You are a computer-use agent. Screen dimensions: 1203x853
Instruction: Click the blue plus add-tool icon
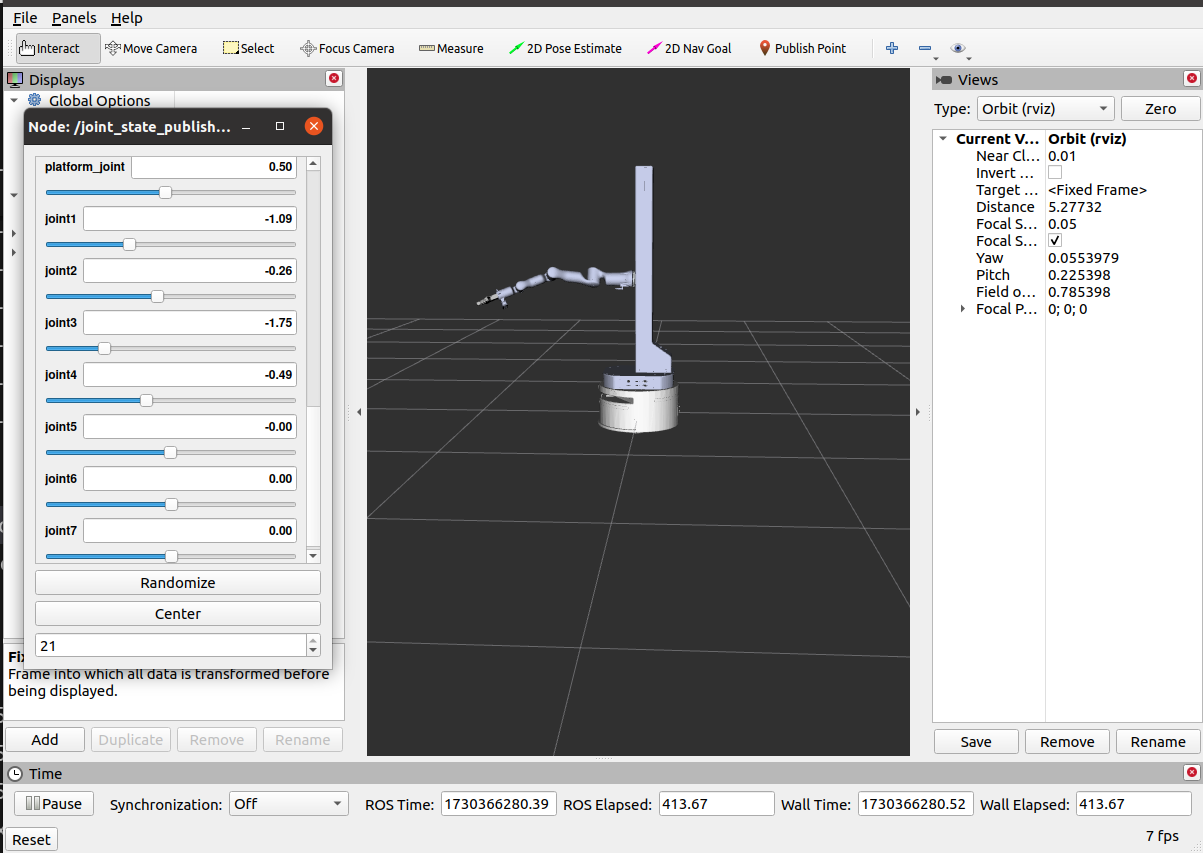[x=892, y=48]
